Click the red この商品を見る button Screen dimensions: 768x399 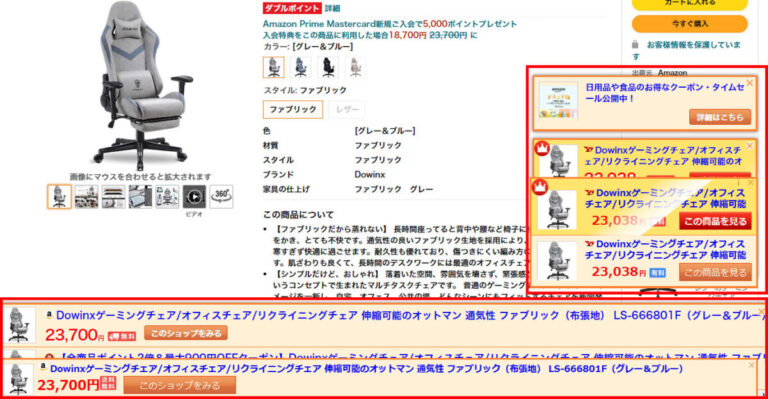(x=716, y=221)
